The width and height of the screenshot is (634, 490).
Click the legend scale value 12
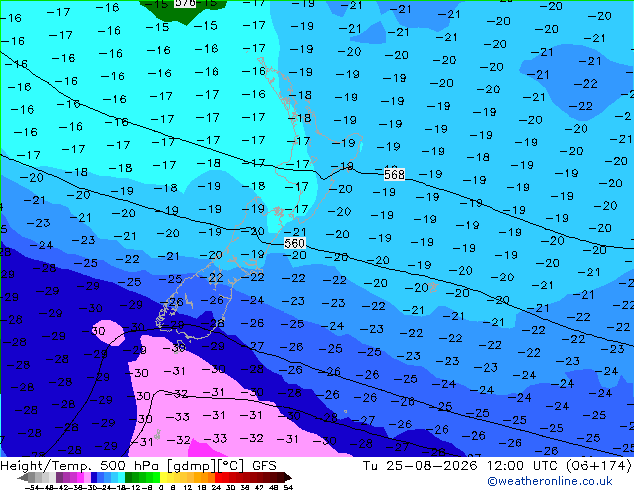[188, 487]
